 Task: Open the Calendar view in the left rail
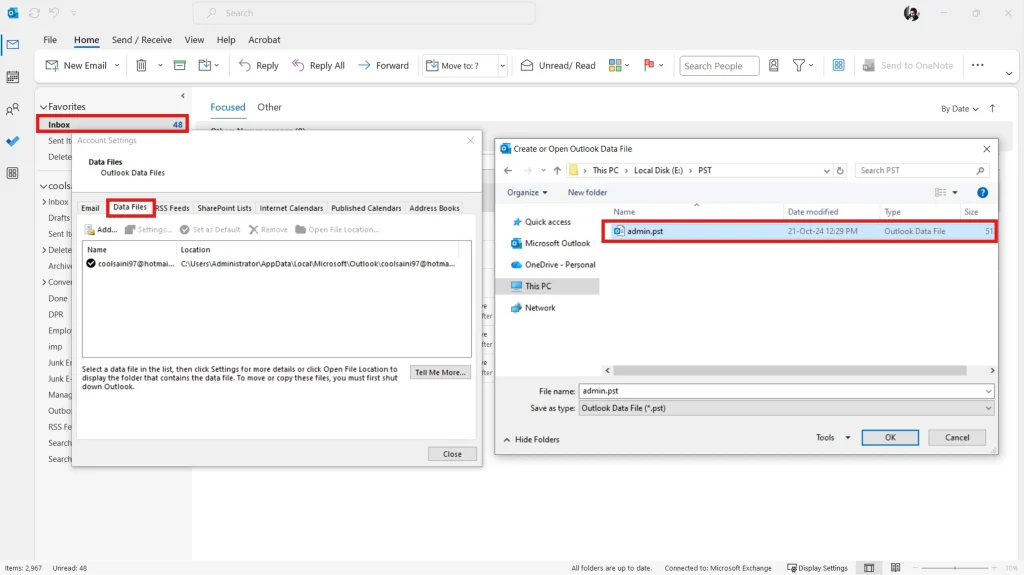pos(12,77)
